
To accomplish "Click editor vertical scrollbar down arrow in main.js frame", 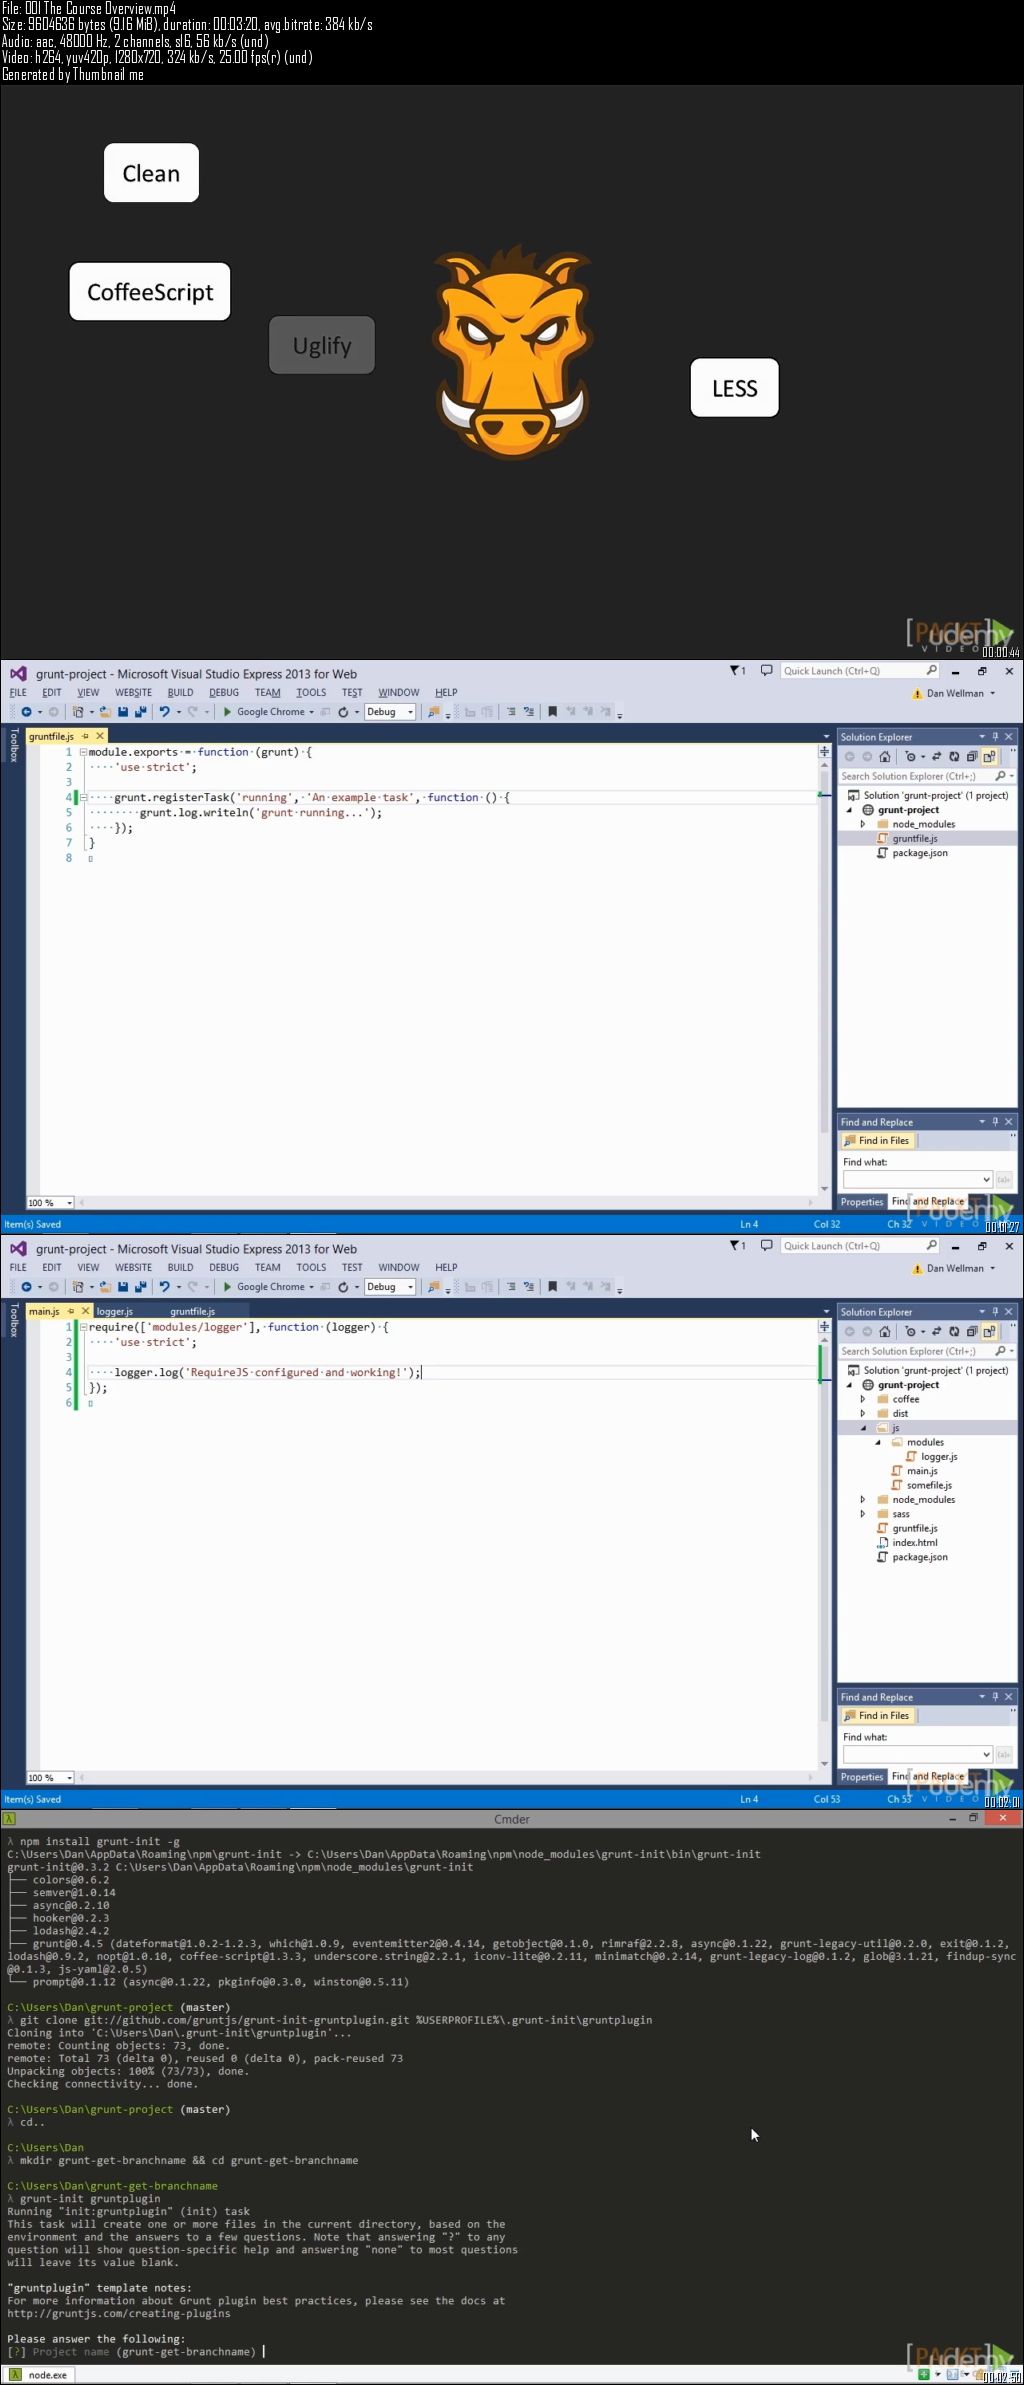I will point(825,1764).
